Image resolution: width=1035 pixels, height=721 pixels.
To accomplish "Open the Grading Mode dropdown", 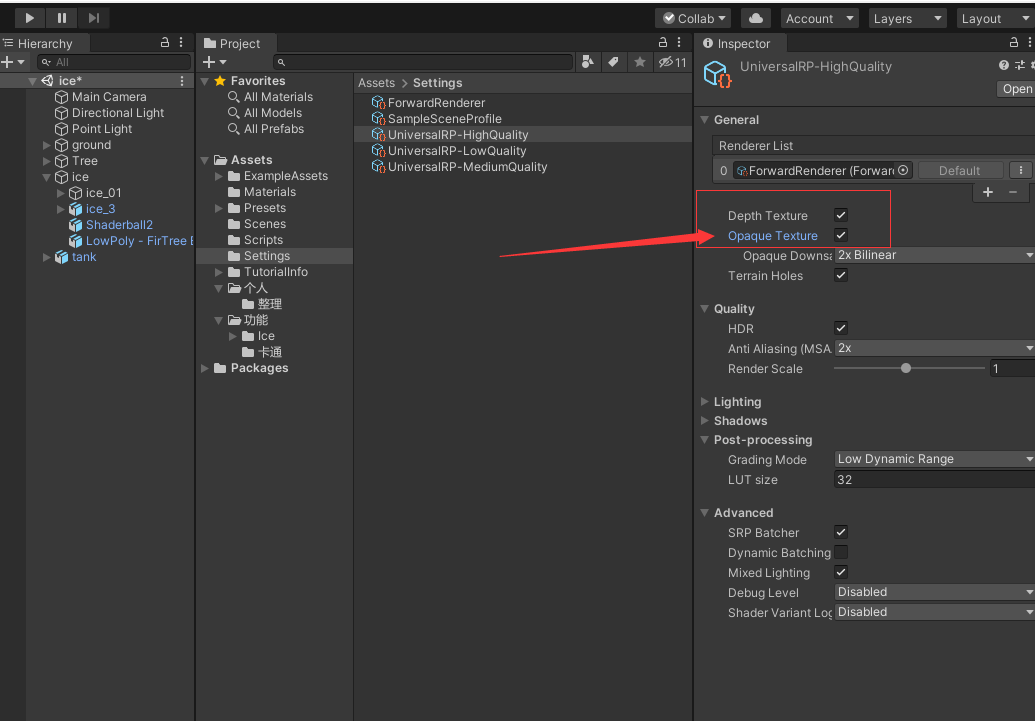I will click(x=934, y=459).
